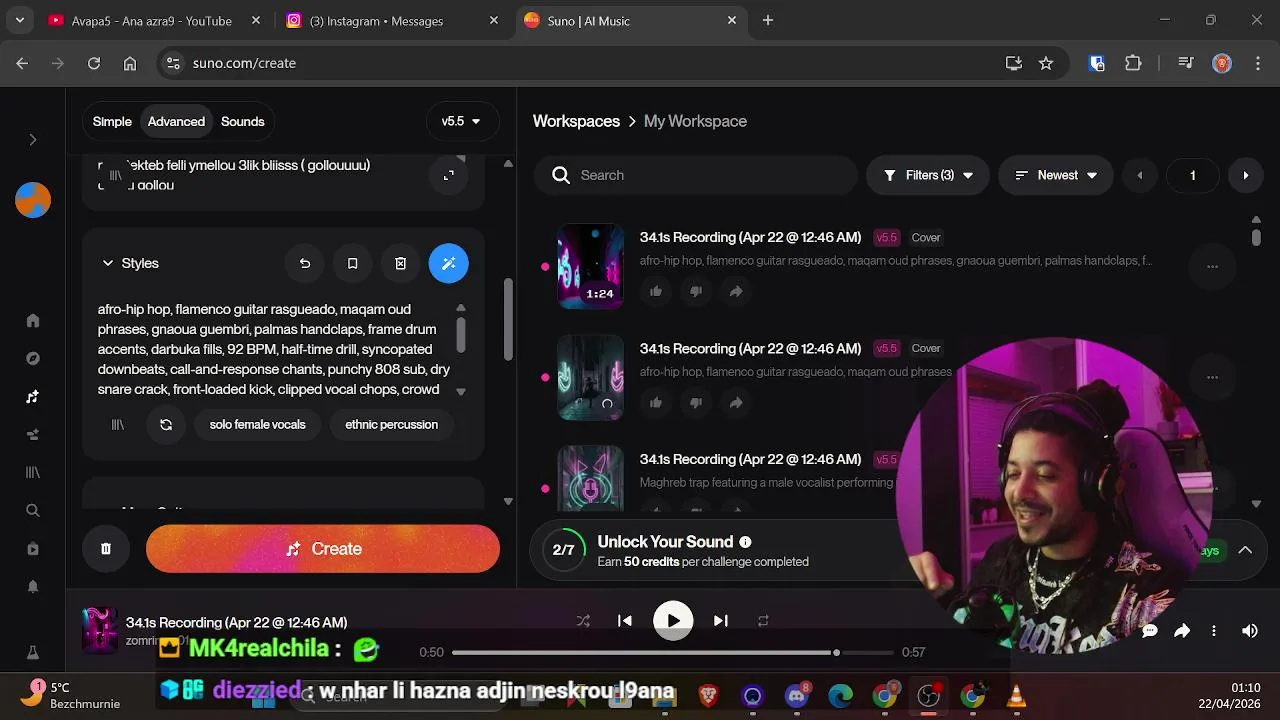Open the comments icon in the player bar

coord(1150,631)
